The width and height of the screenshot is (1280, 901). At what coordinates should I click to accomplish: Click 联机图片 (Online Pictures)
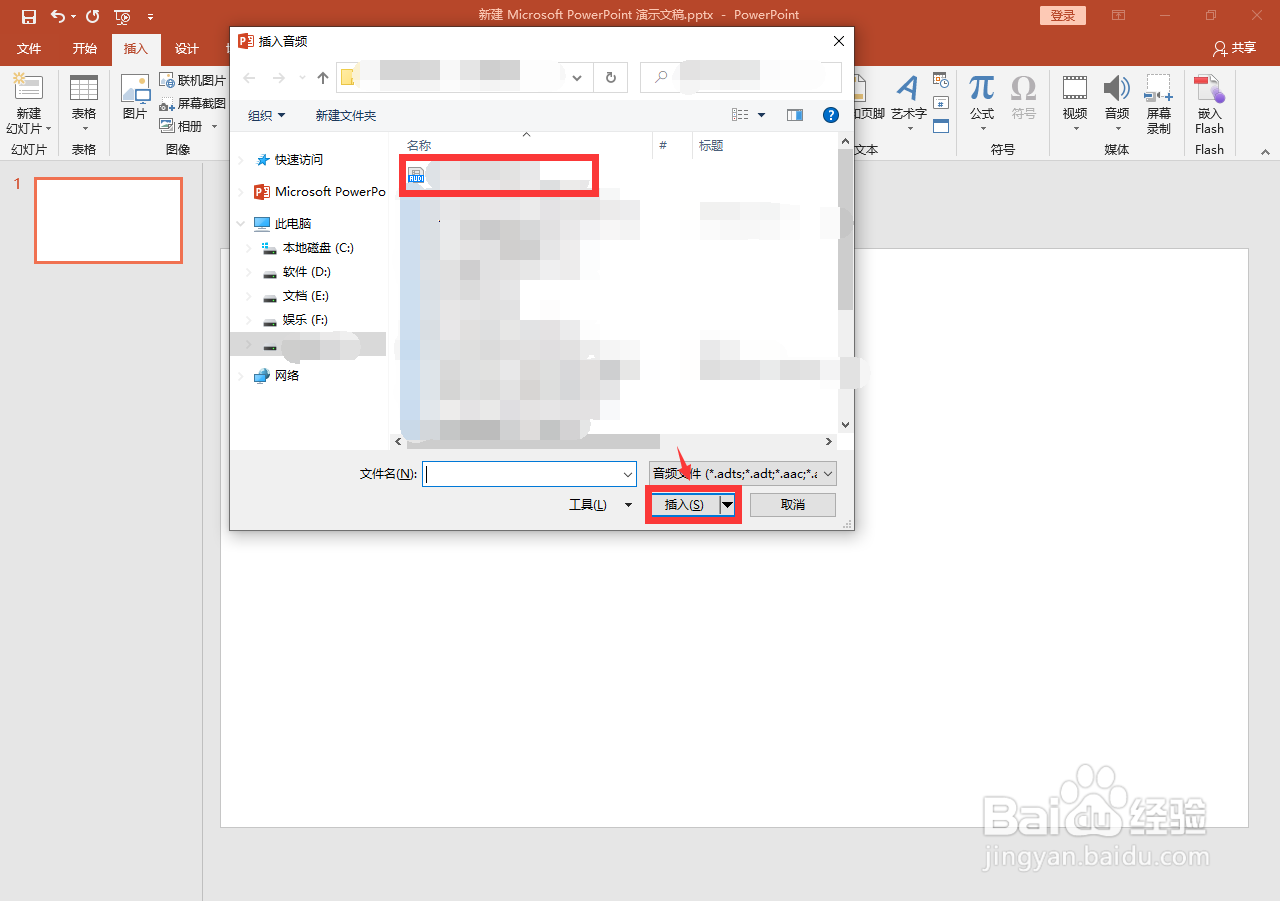pyautogui.click(x=193, y=80)
